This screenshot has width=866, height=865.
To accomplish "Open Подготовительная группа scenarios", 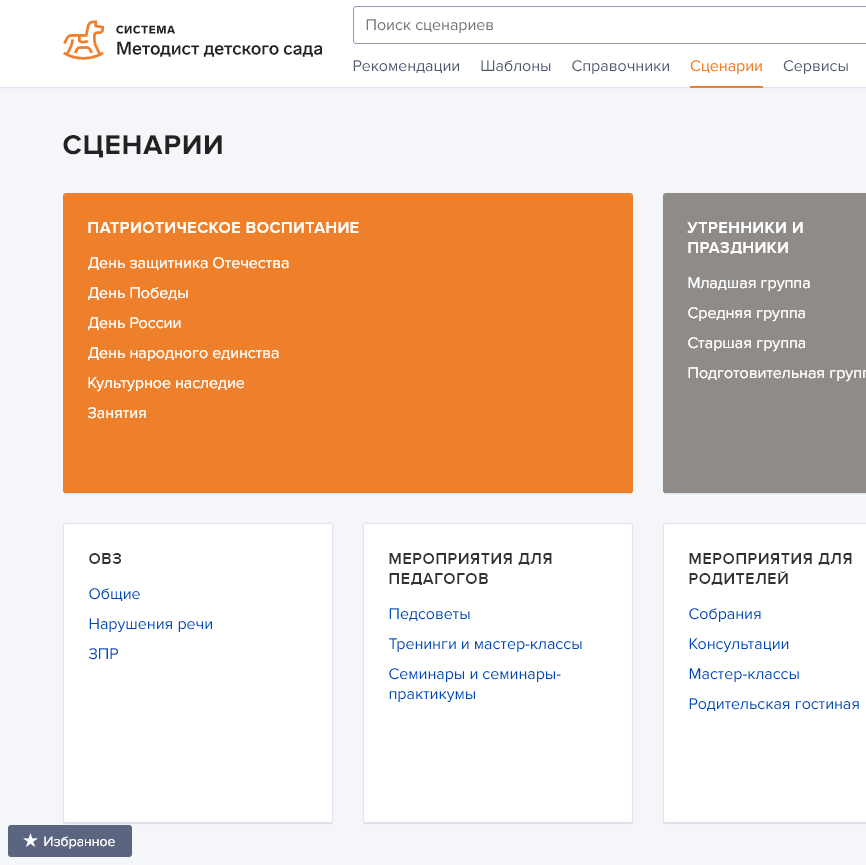I will (776, 373).
